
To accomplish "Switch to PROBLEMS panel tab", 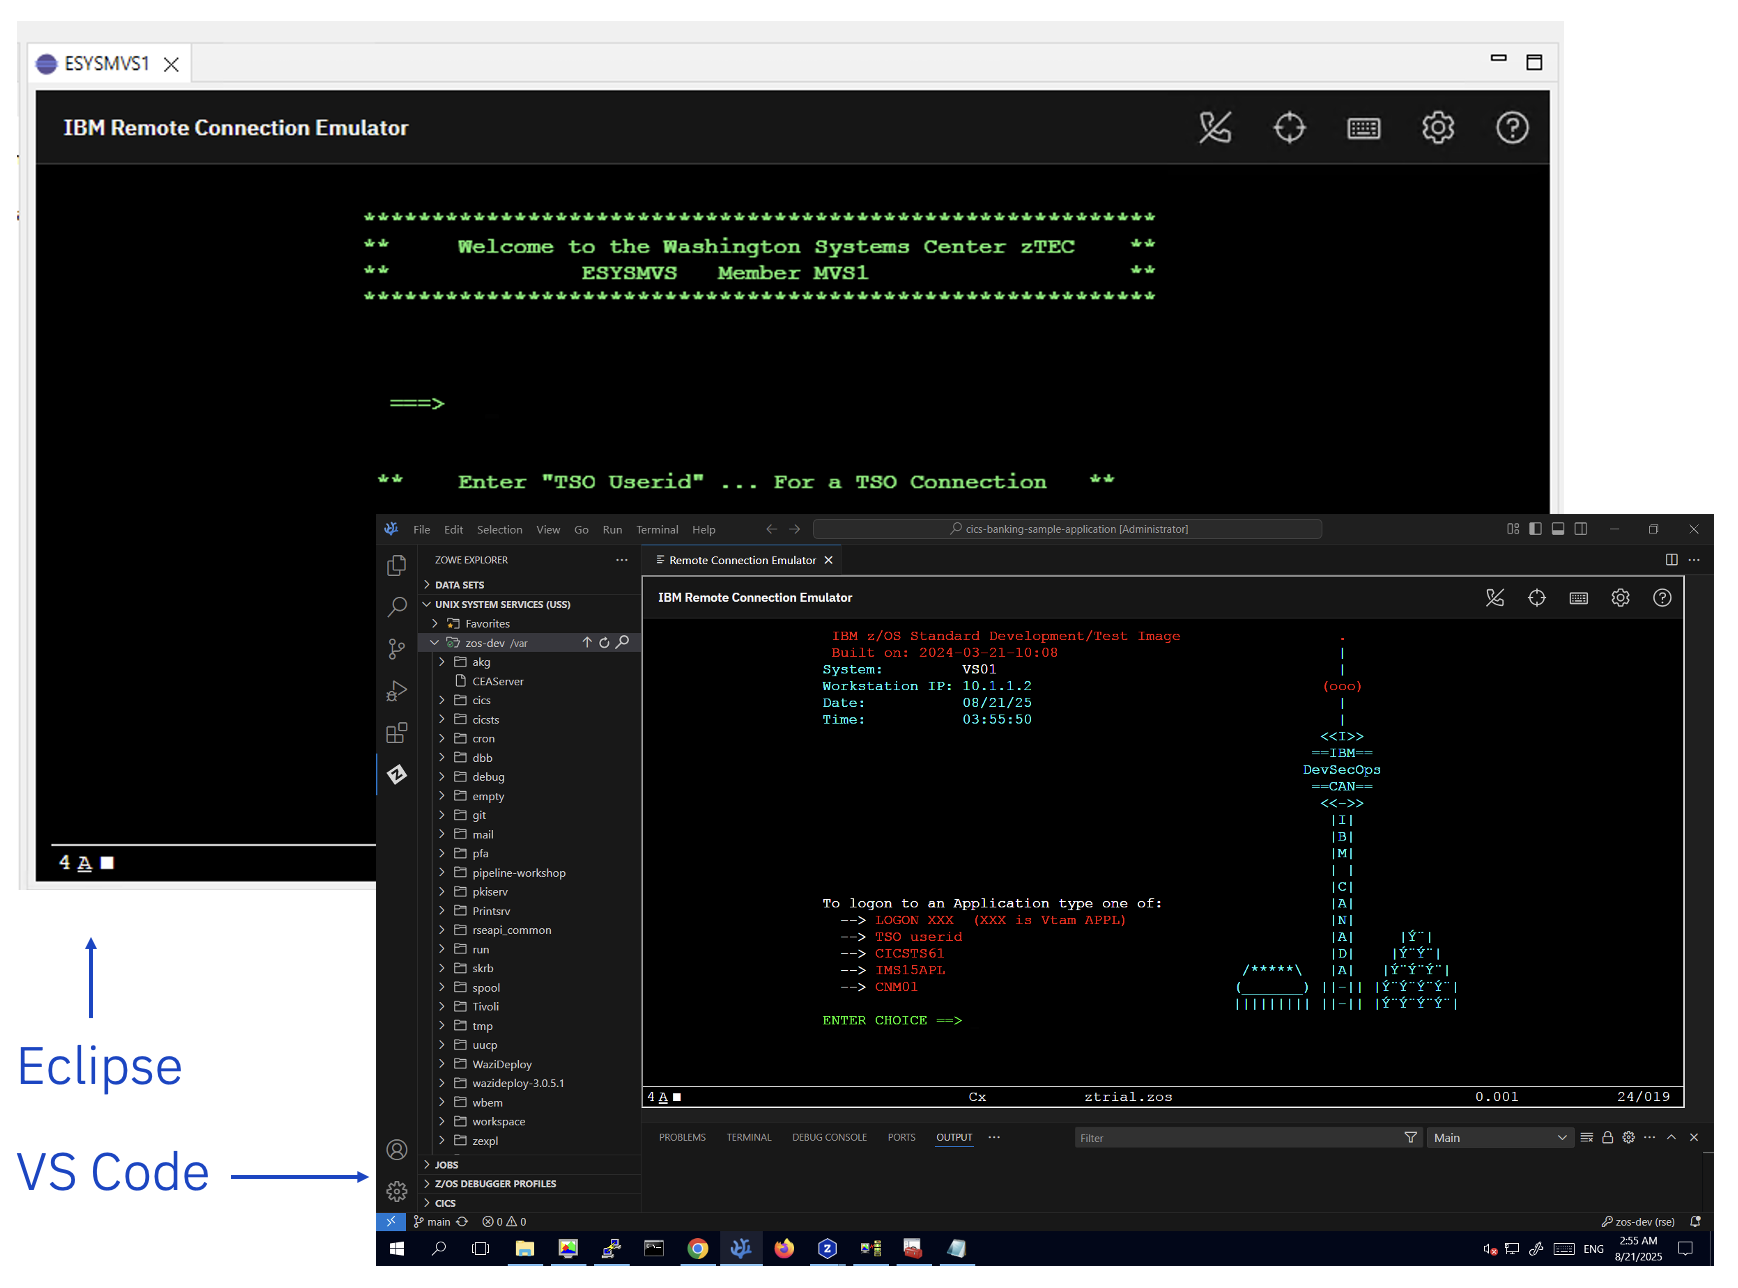I will (682, 1138).
